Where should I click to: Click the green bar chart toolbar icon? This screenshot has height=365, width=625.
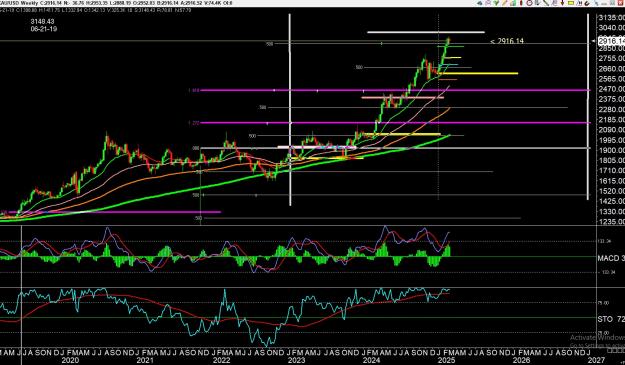click(x=513, y=3)
